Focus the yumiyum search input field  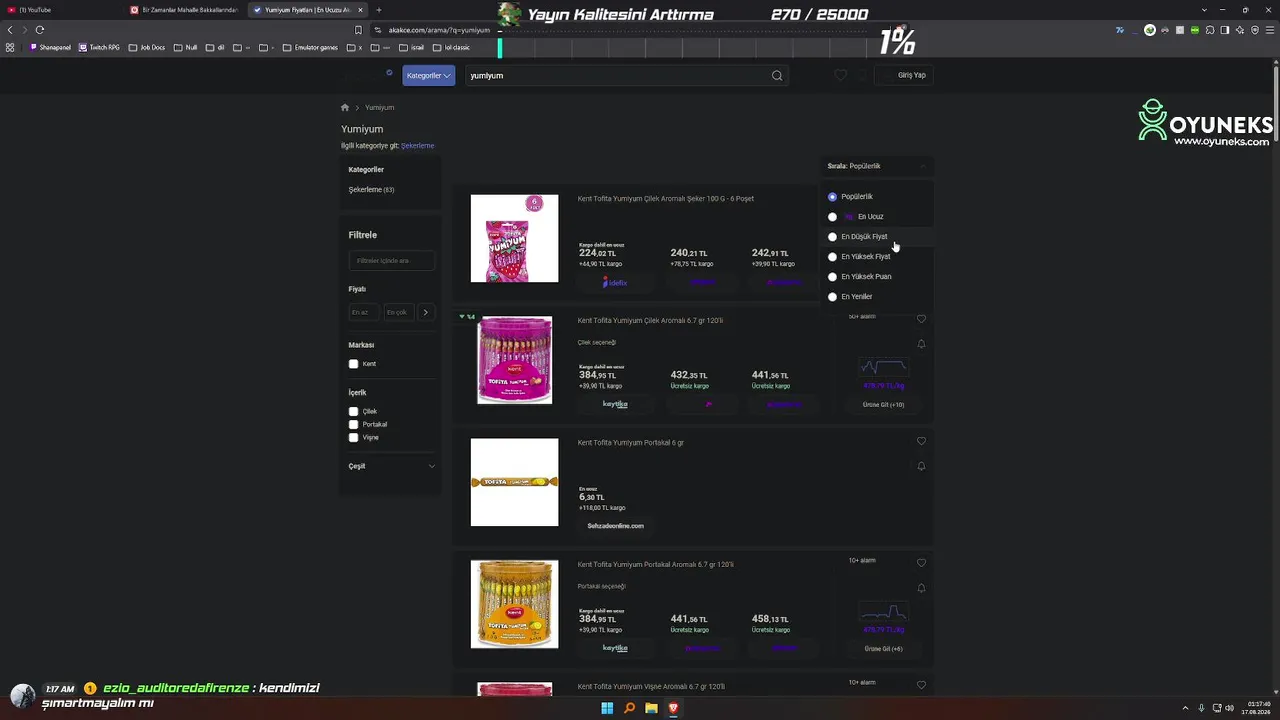pos(617,76)
